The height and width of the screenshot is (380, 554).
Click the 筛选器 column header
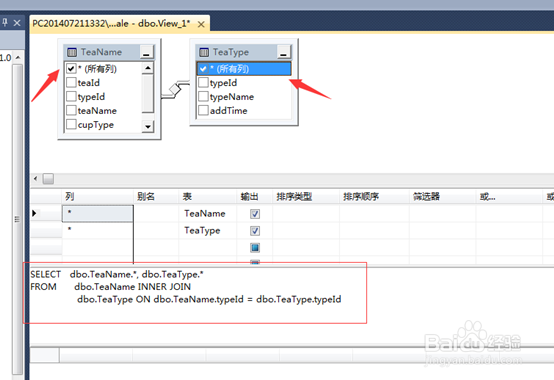(442, 196)
